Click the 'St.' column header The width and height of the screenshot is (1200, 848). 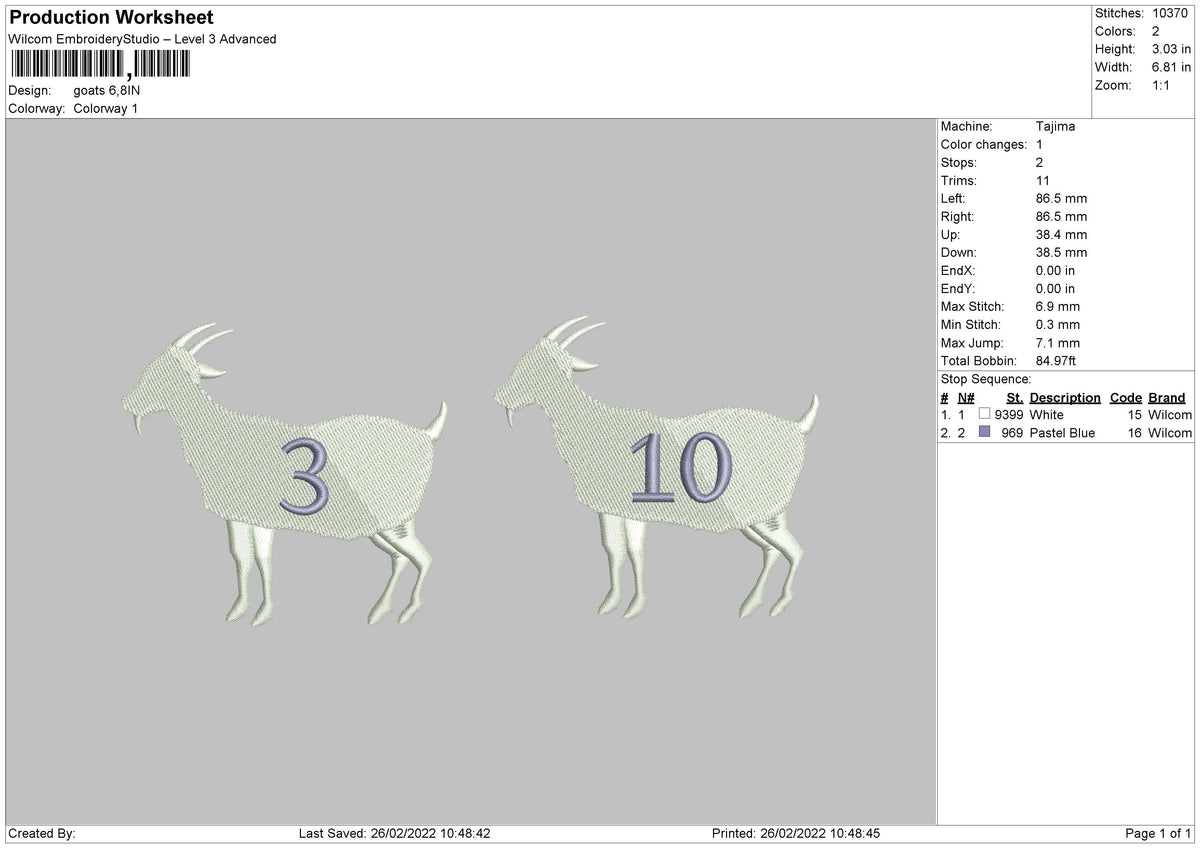[x=1015, y=398]
